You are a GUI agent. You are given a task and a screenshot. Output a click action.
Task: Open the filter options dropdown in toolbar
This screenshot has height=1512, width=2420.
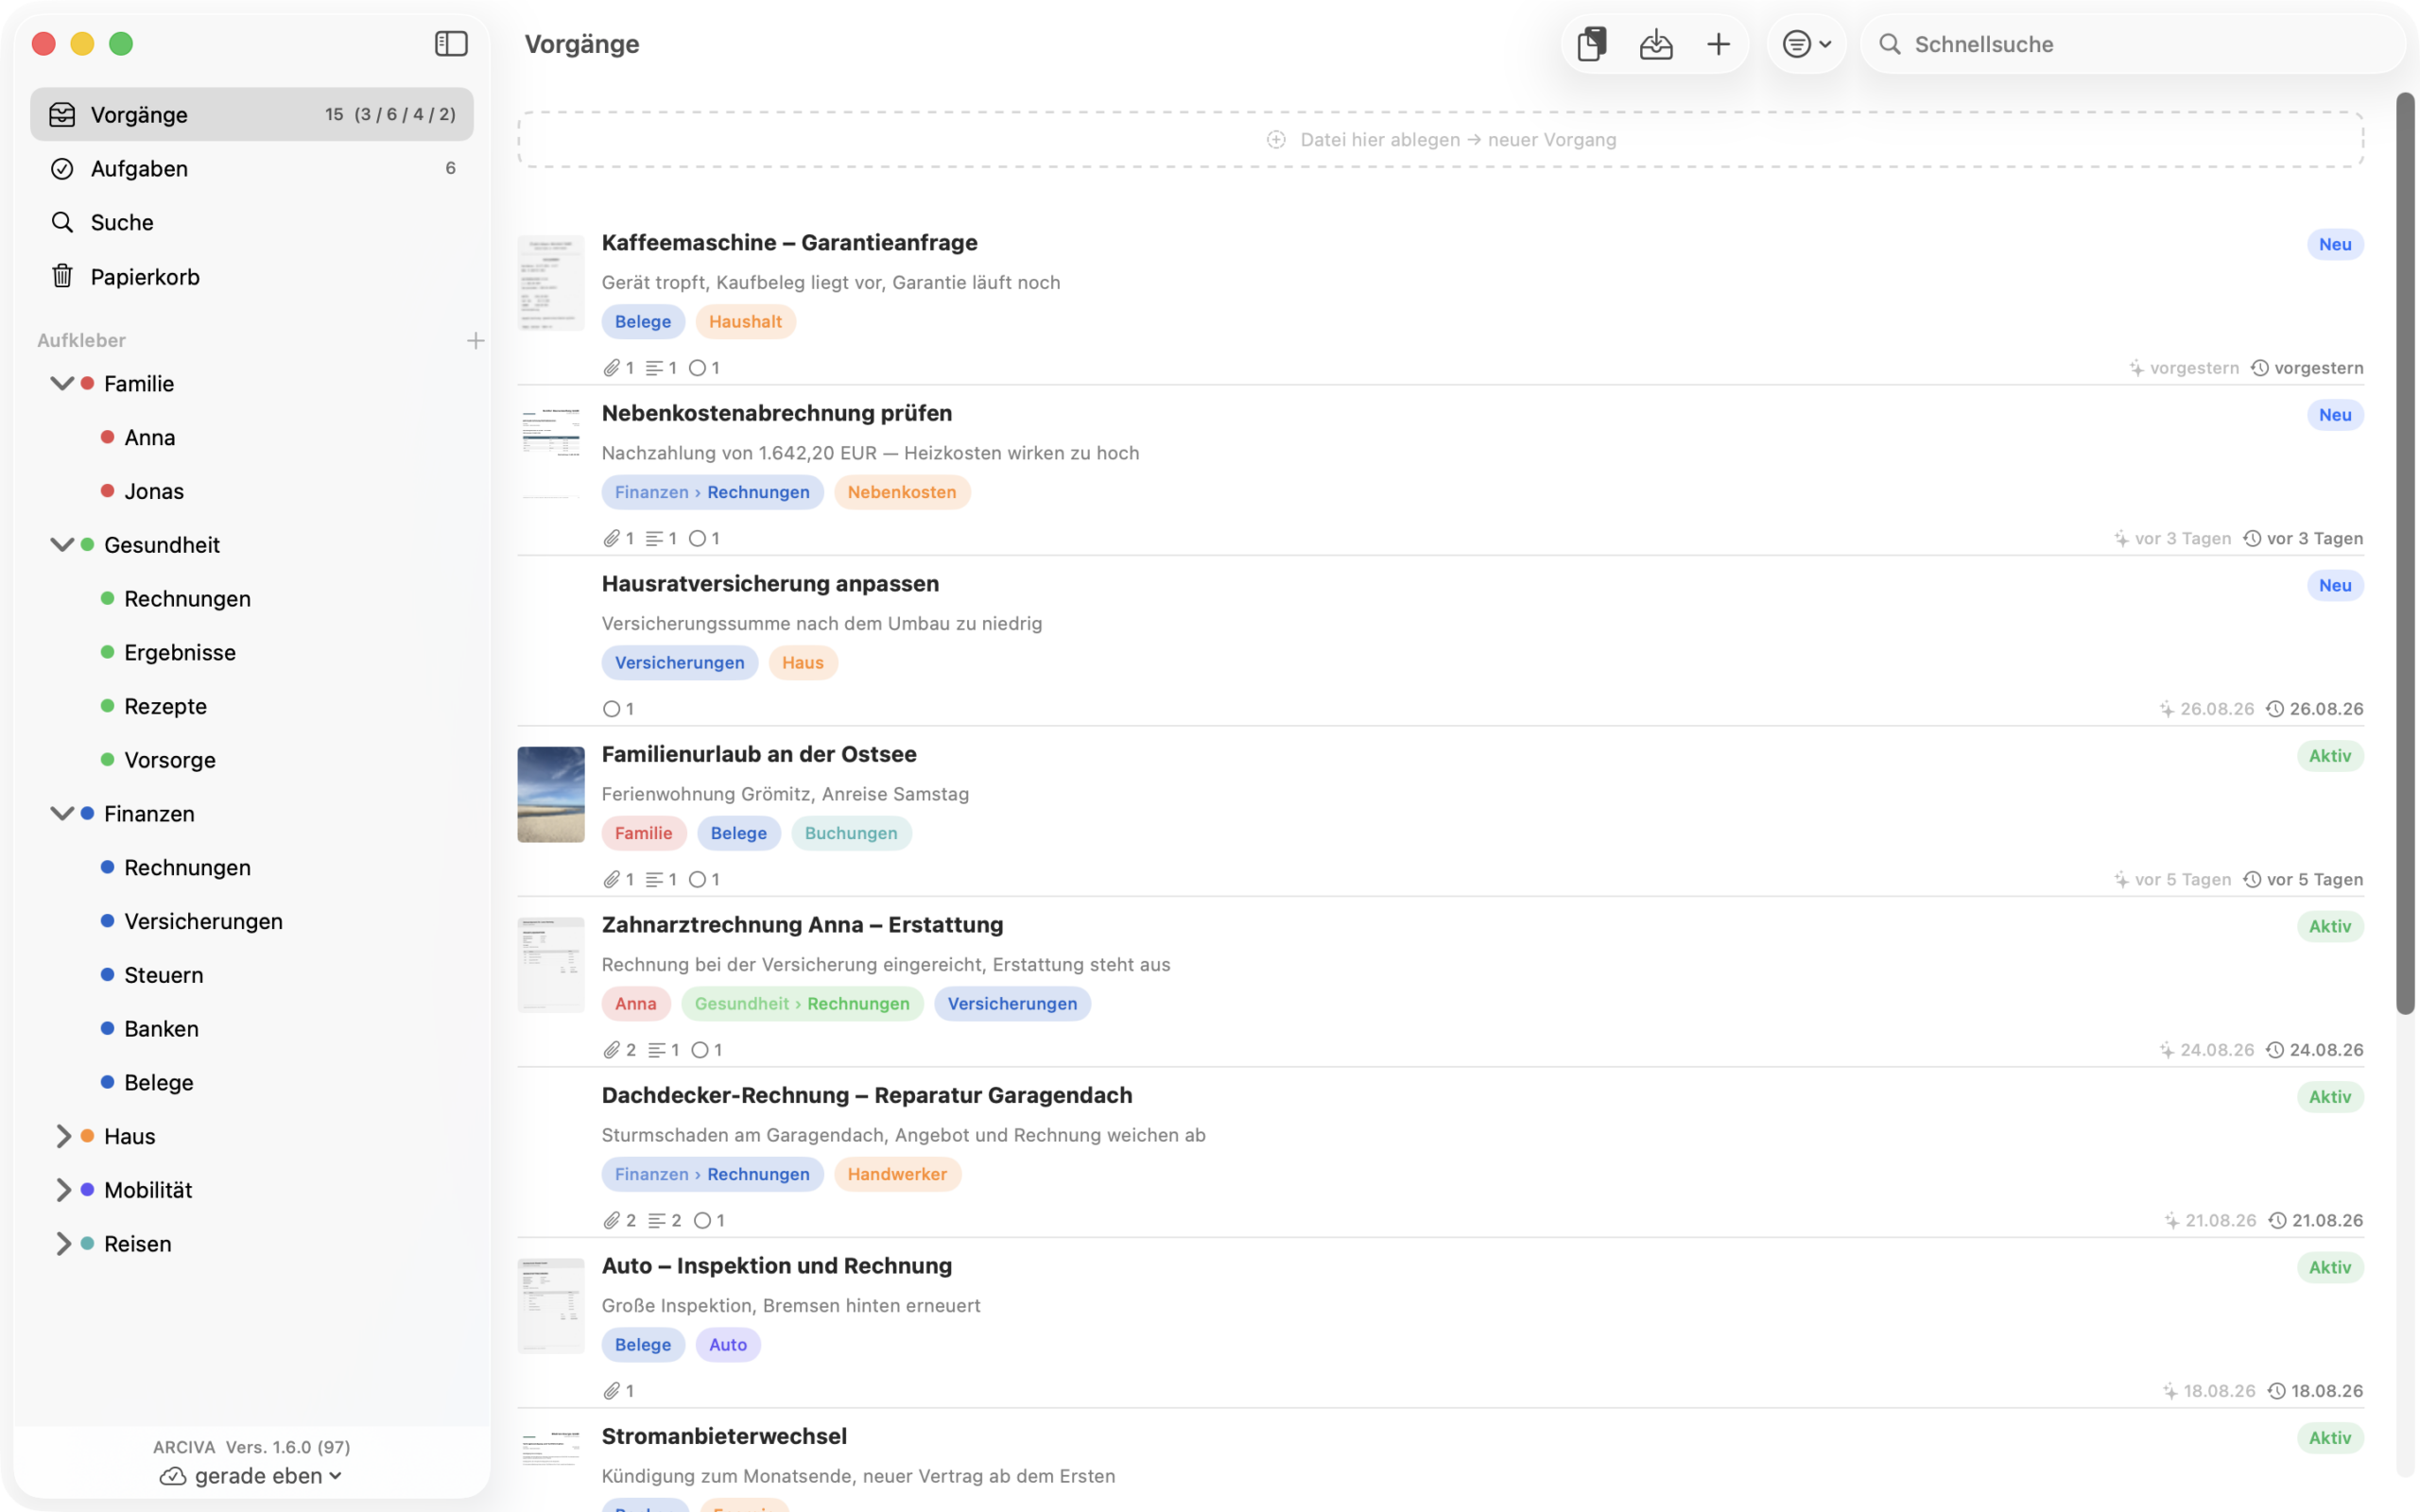pos(1806,44)
